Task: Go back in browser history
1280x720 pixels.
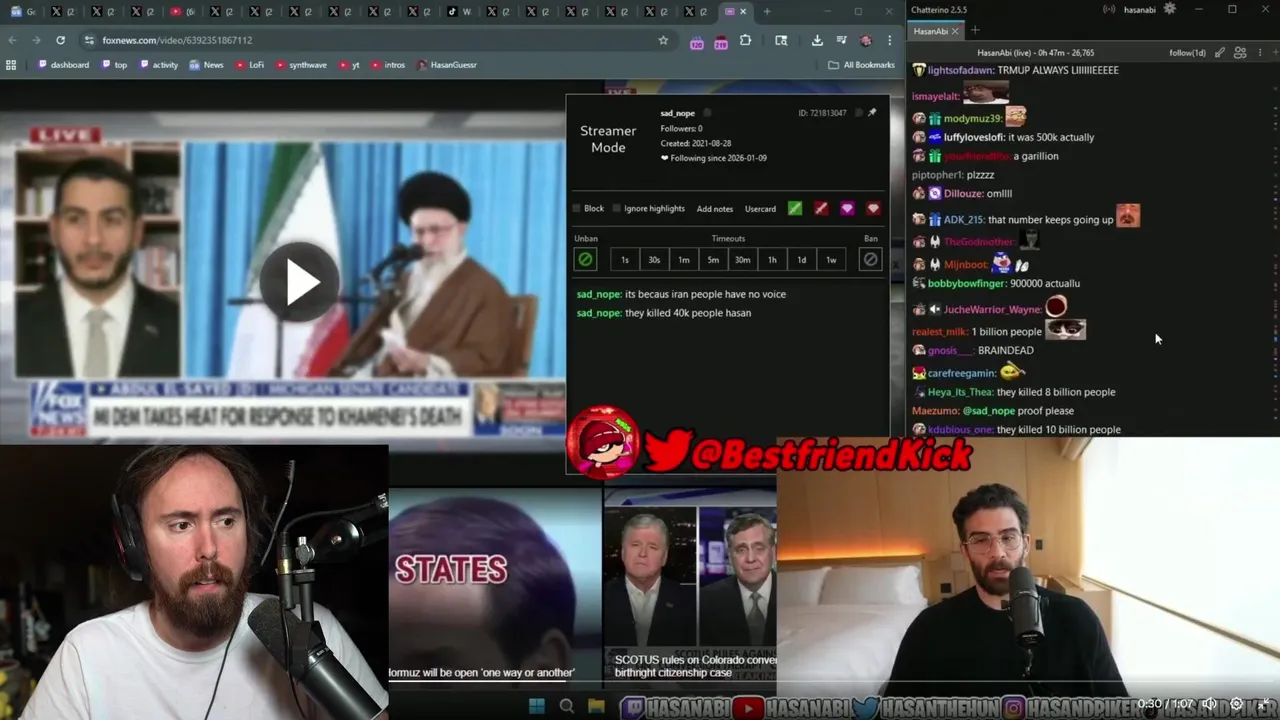Action: tap(13, 40)
